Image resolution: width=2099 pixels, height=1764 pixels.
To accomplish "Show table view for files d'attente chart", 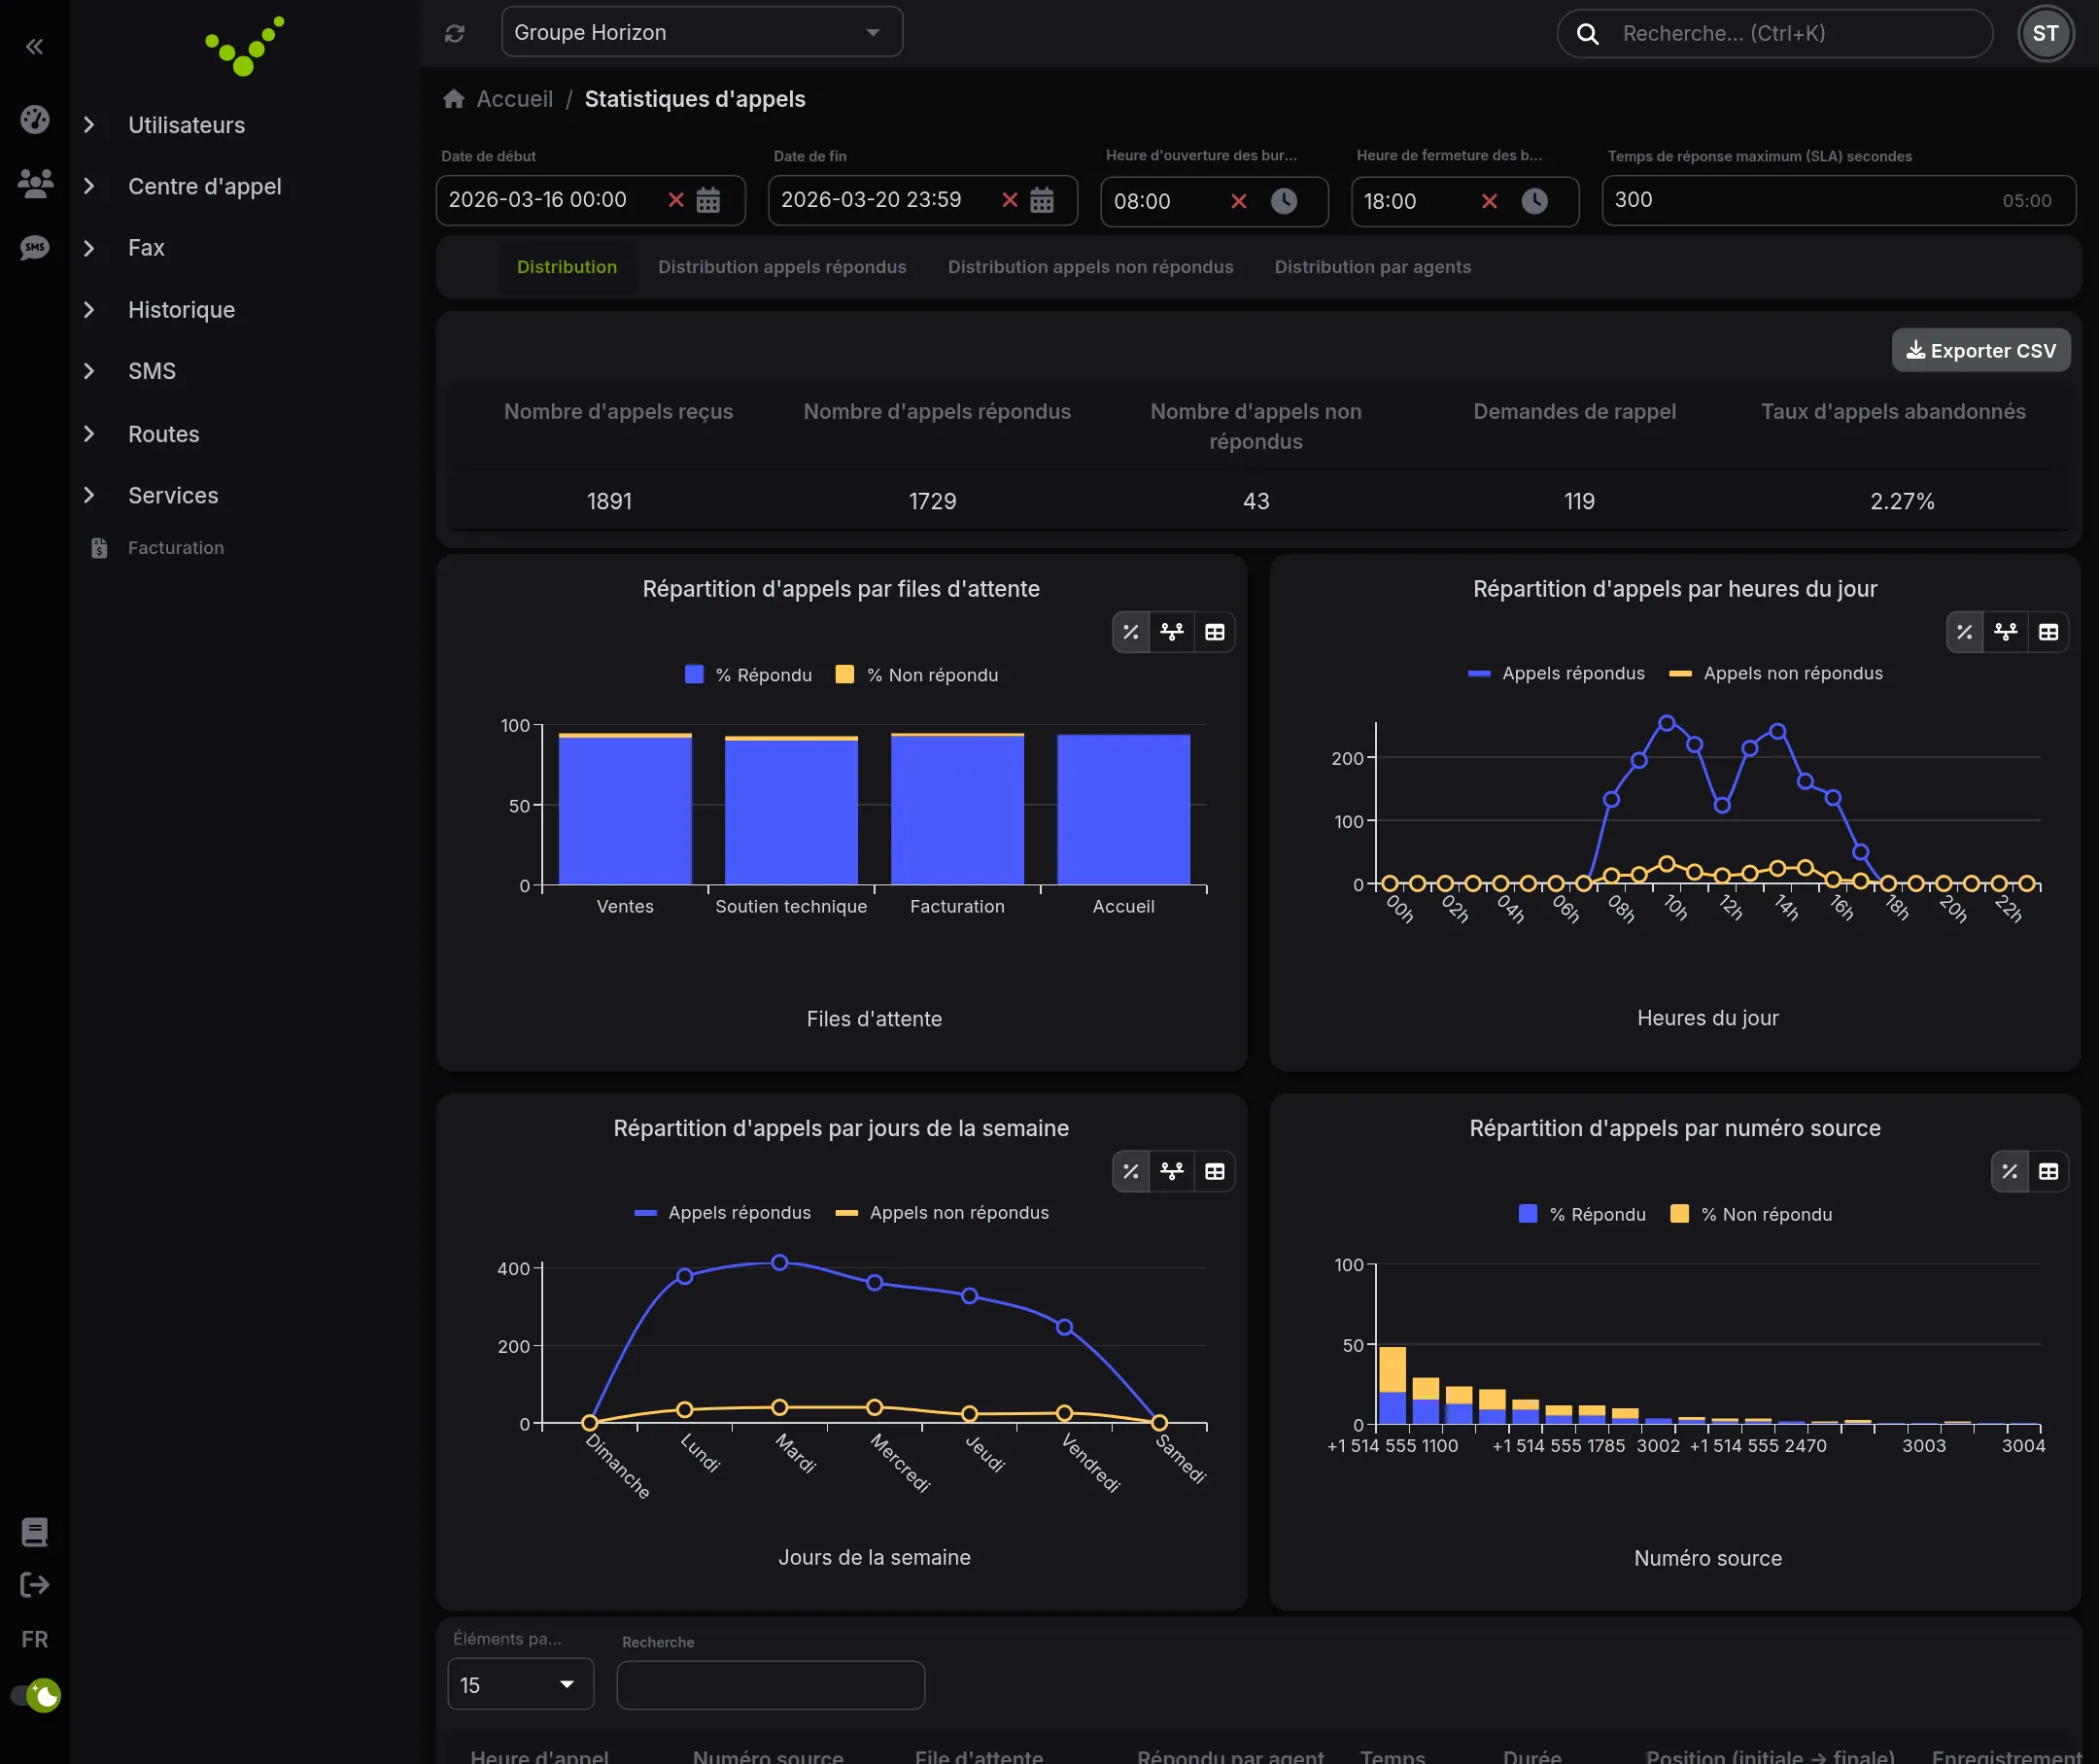I will point(1214,632).
